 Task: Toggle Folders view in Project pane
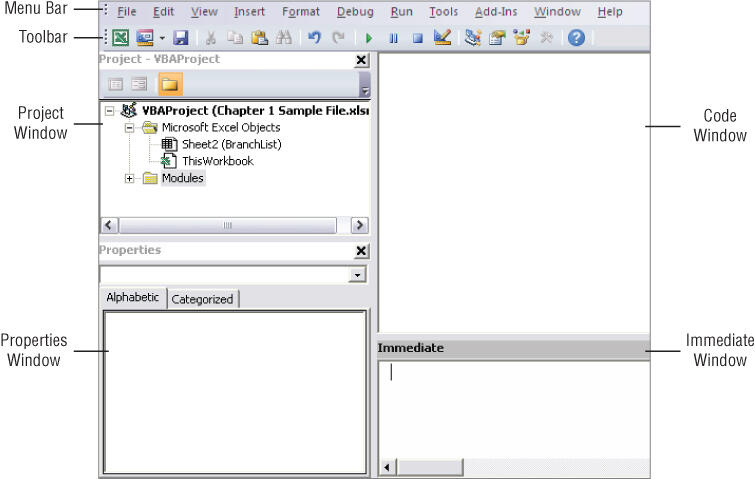click(170, 84)
